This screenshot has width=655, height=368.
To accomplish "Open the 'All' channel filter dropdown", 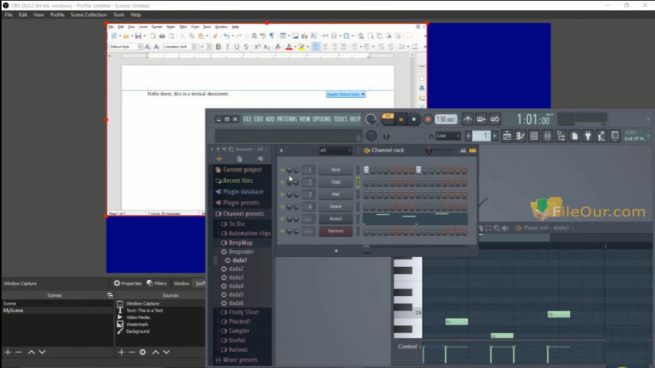I will [335, 150].
